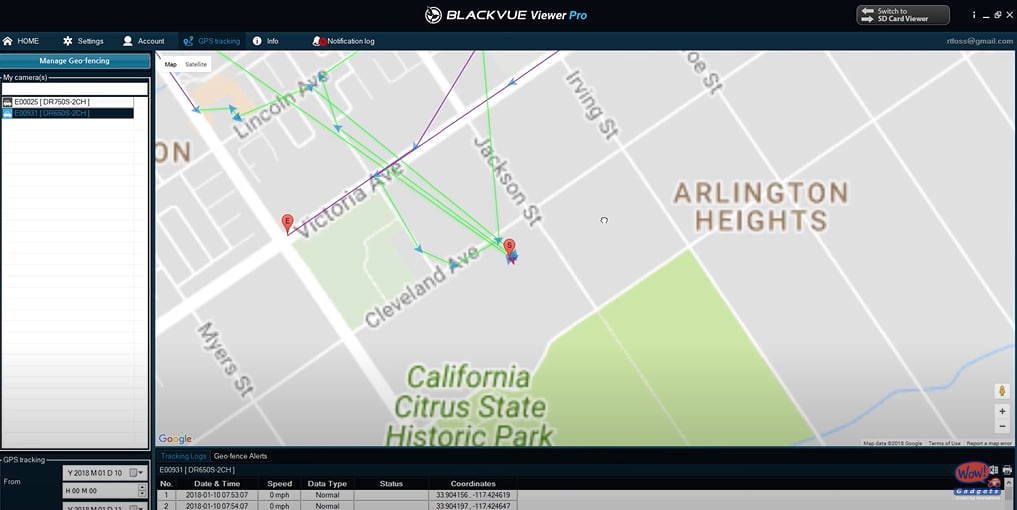Click coordinates 33.904156, -117.424619
The height and width of the screenshot is (510, 1017).
[x=473, y=495]
